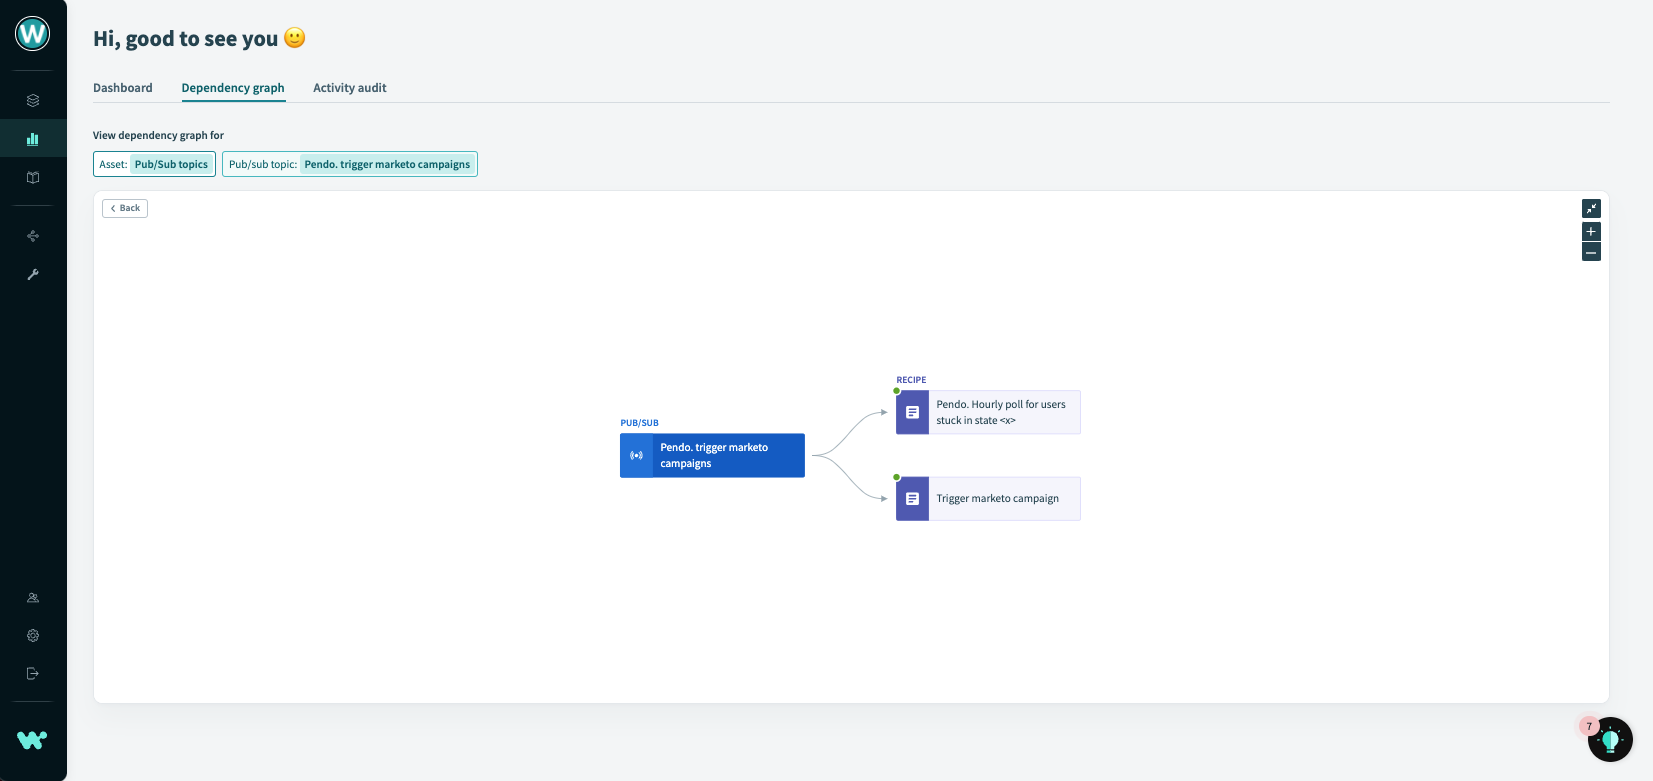
Task: Open the projects stack icon in sidebar
Action: (x=33, y=100)
